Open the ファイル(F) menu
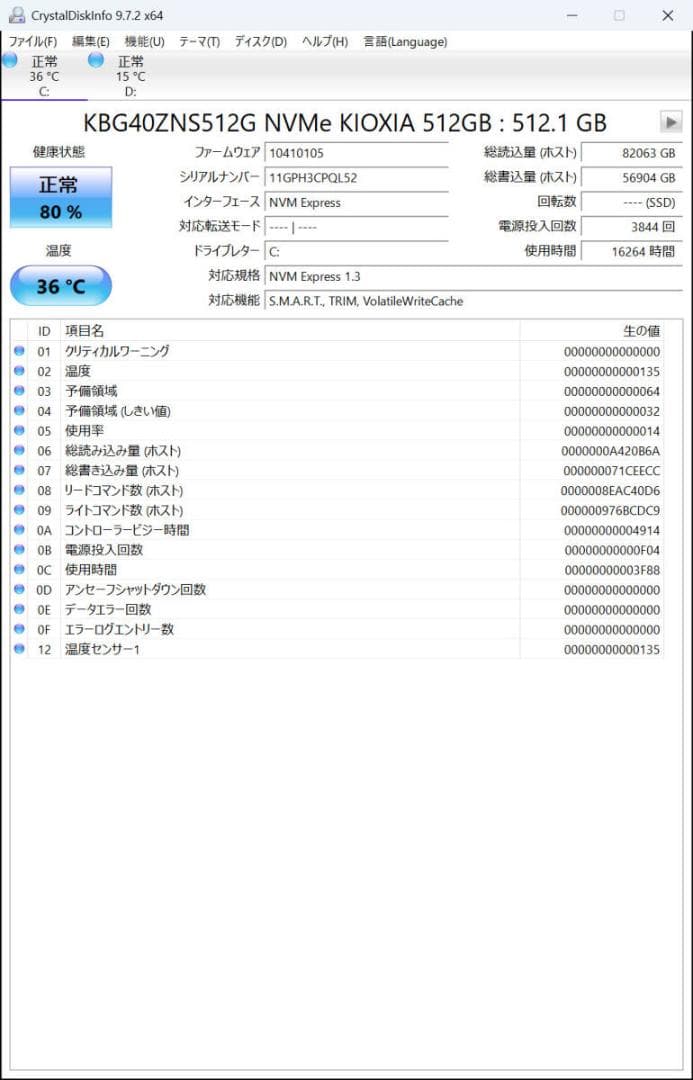The height and width of the screenshot is (1080, 693). tap(33, 42)
